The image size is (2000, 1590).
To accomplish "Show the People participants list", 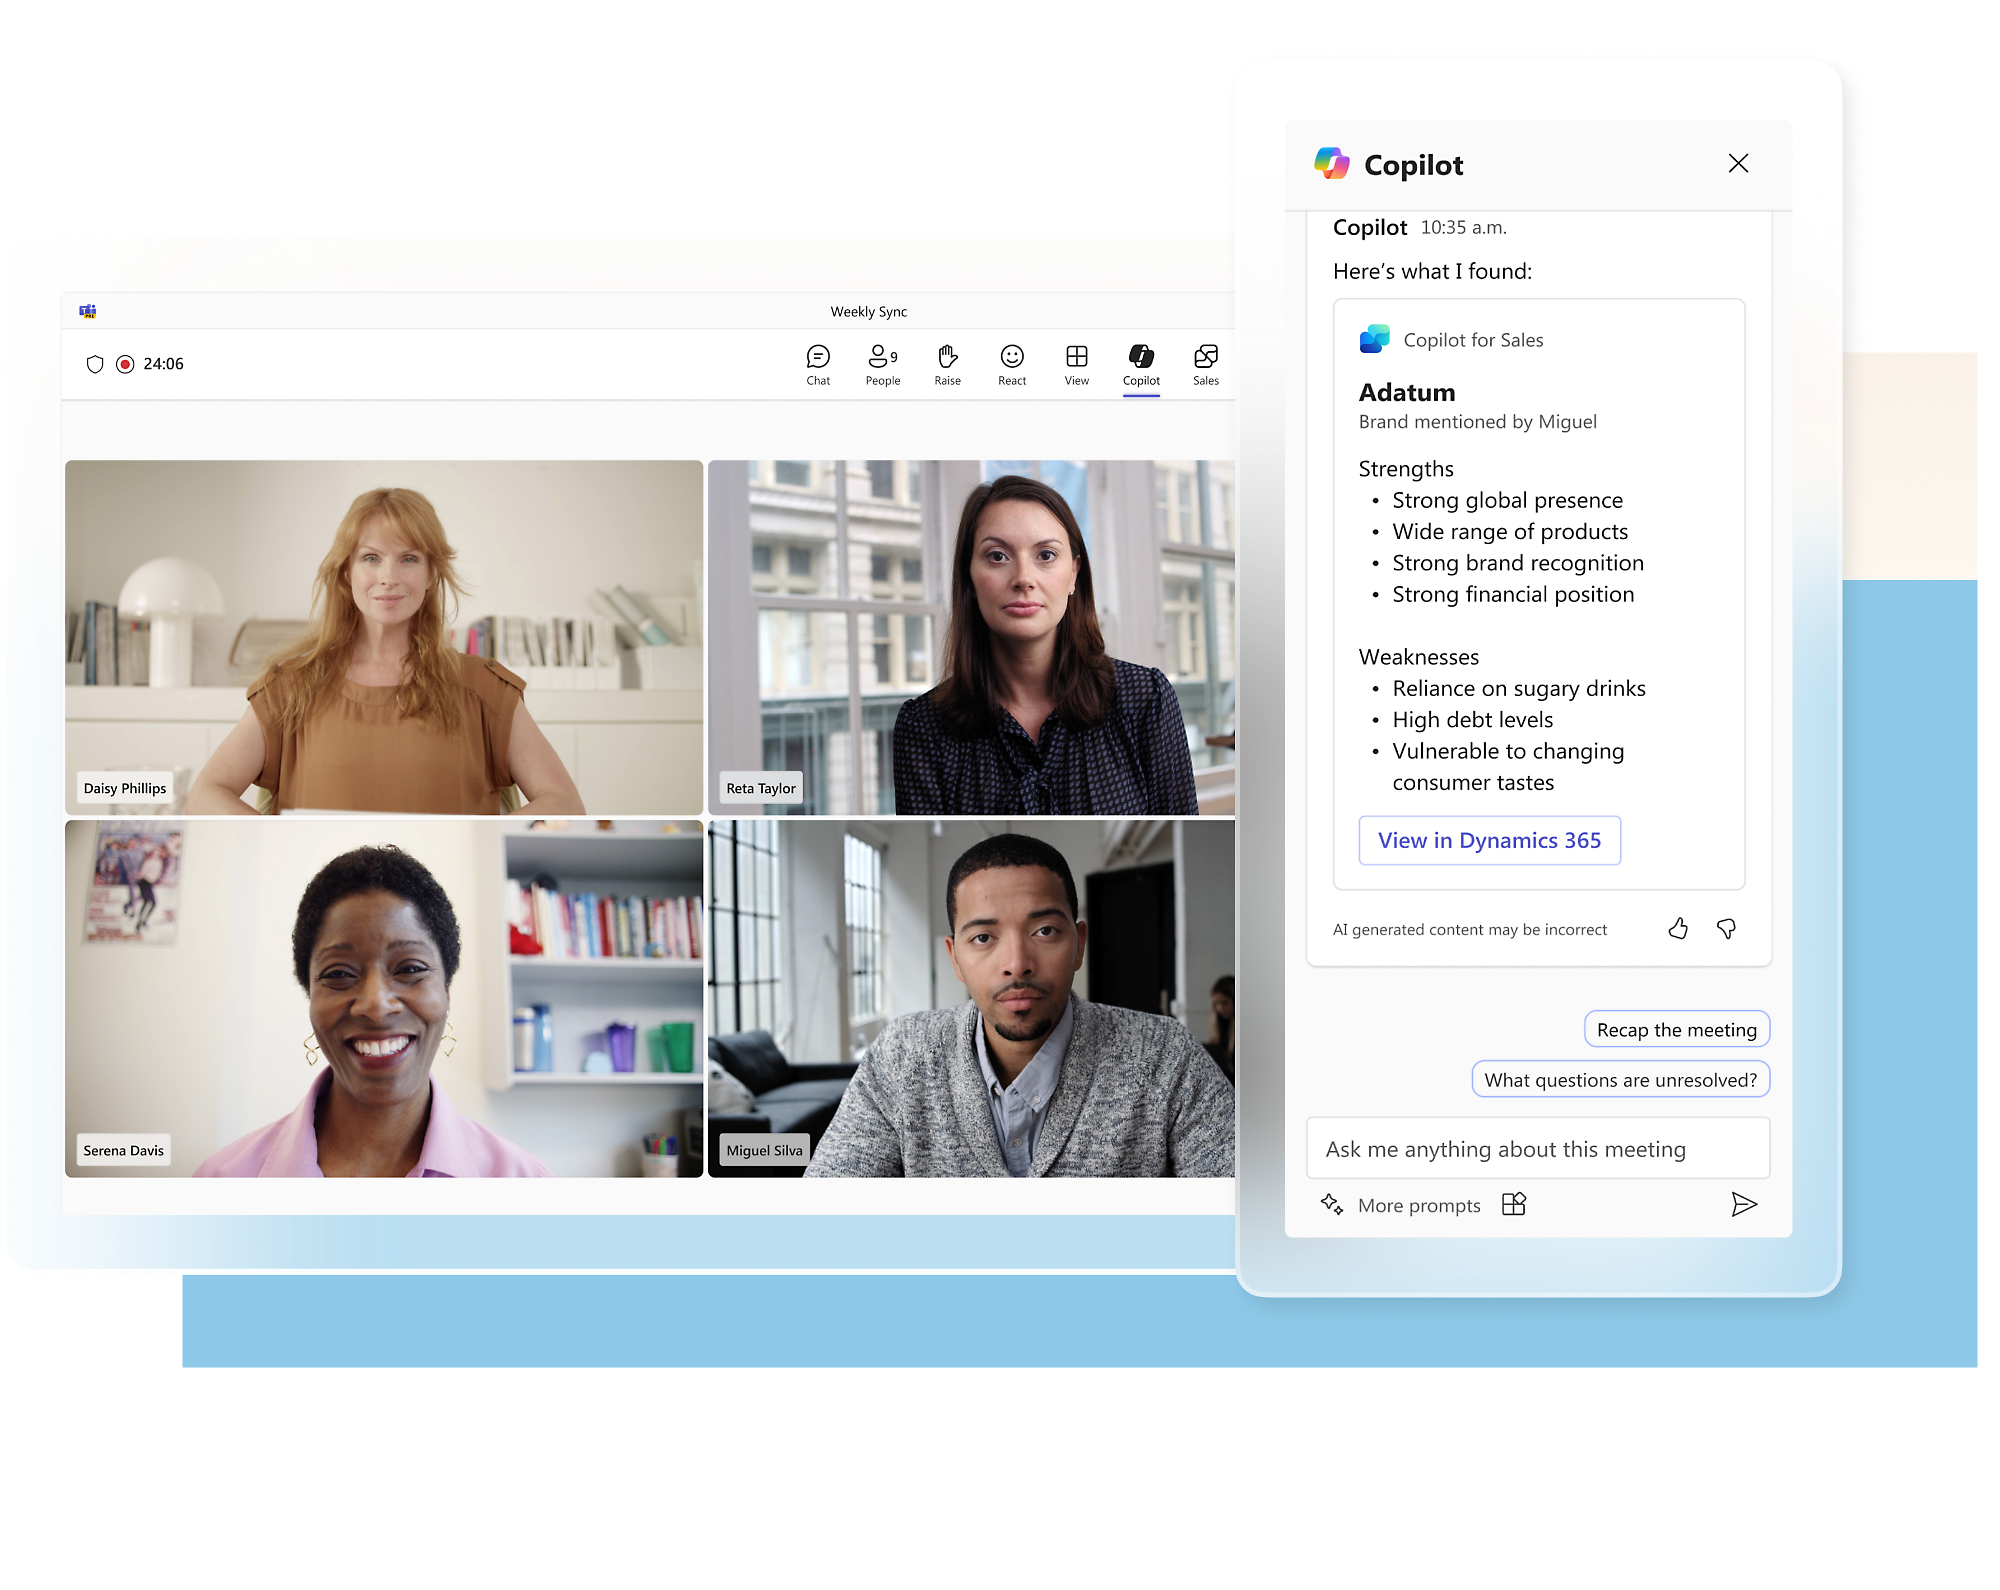I will click(x=883, y=365).
